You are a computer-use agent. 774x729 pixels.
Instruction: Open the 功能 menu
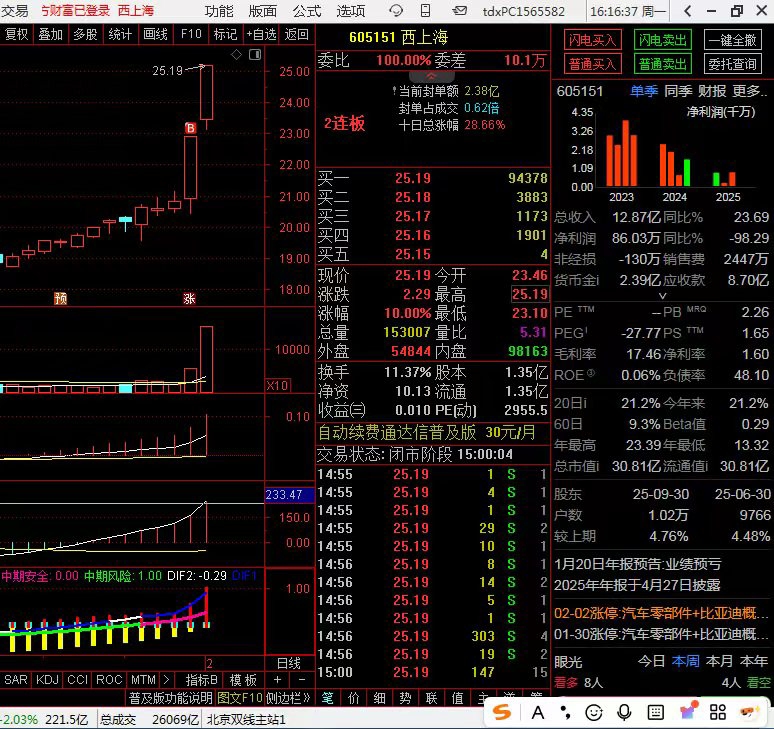[x=219, y=11]
